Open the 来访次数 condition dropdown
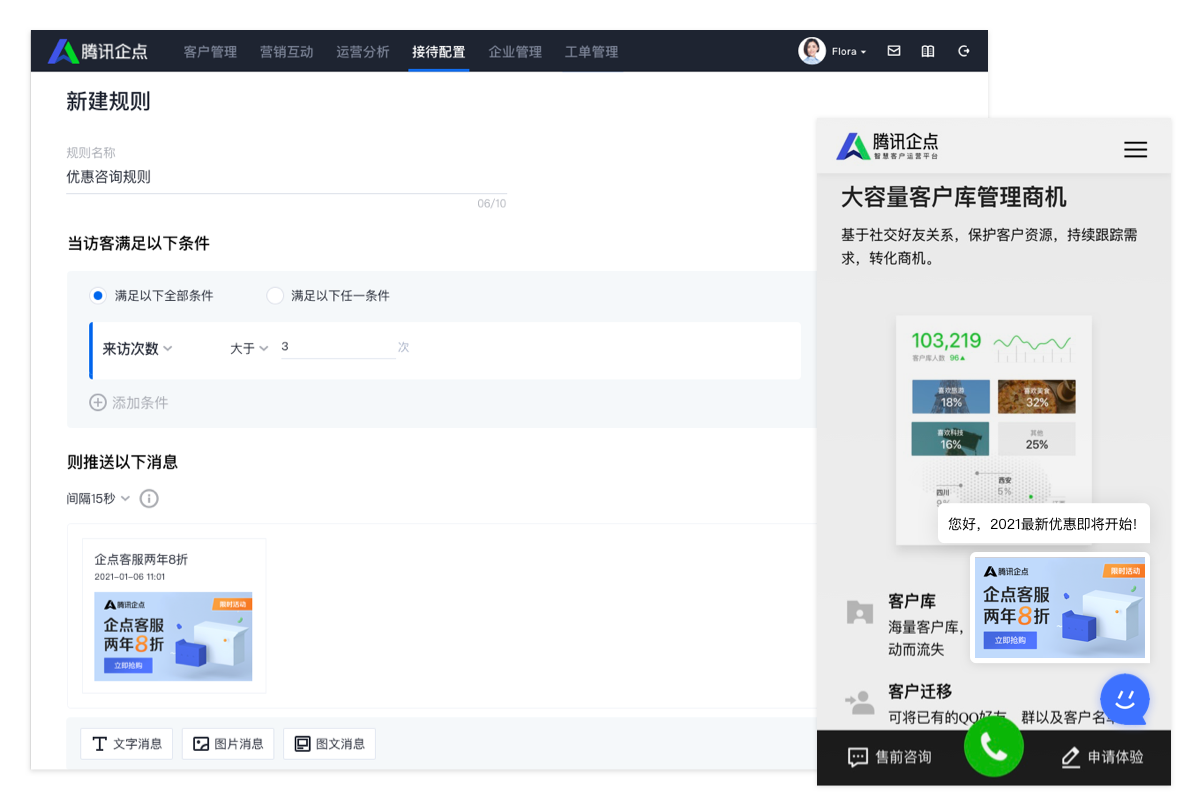 tap(138, 348)
